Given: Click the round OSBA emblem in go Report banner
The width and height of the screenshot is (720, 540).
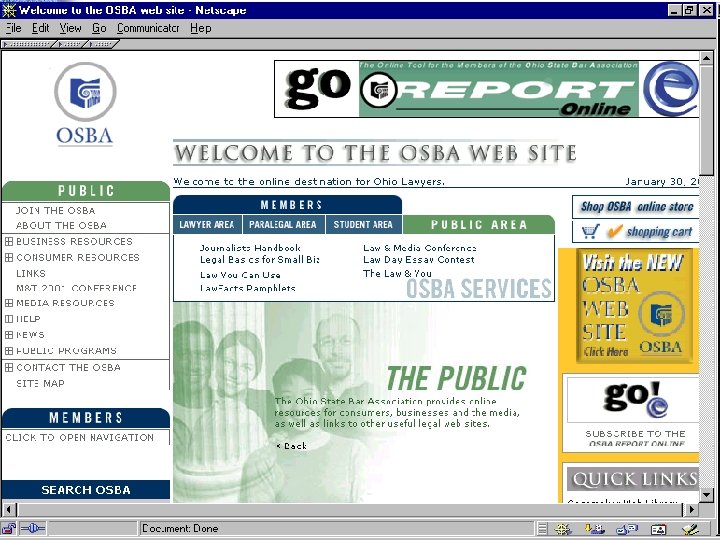Looking at the screenshot, I should 378,90.
